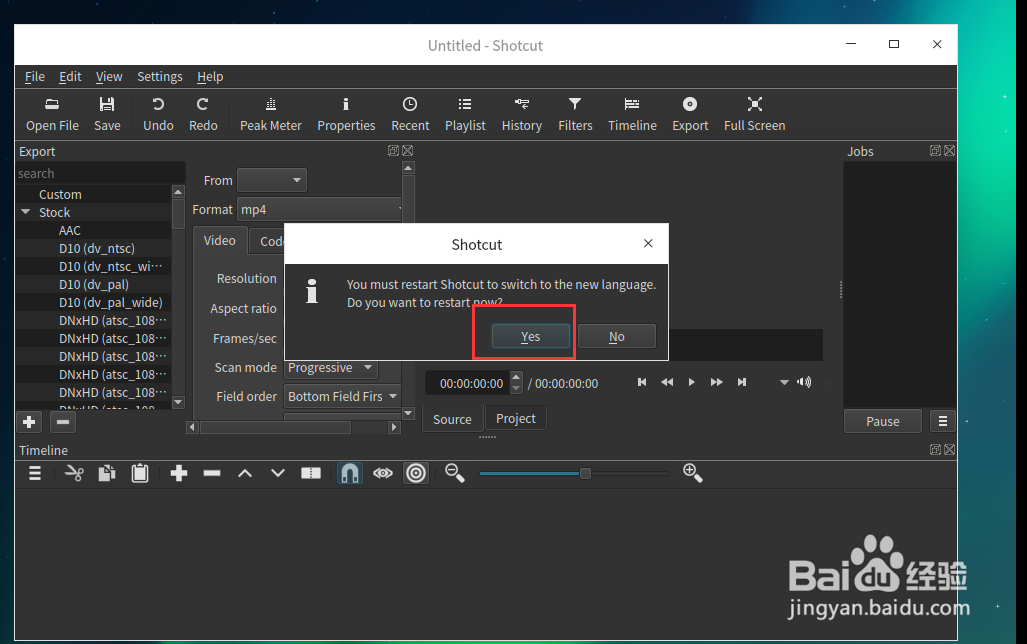1027x644 pixels.
Task: Toggle timeline snapping magnet
Action: [x=350, y=473]
